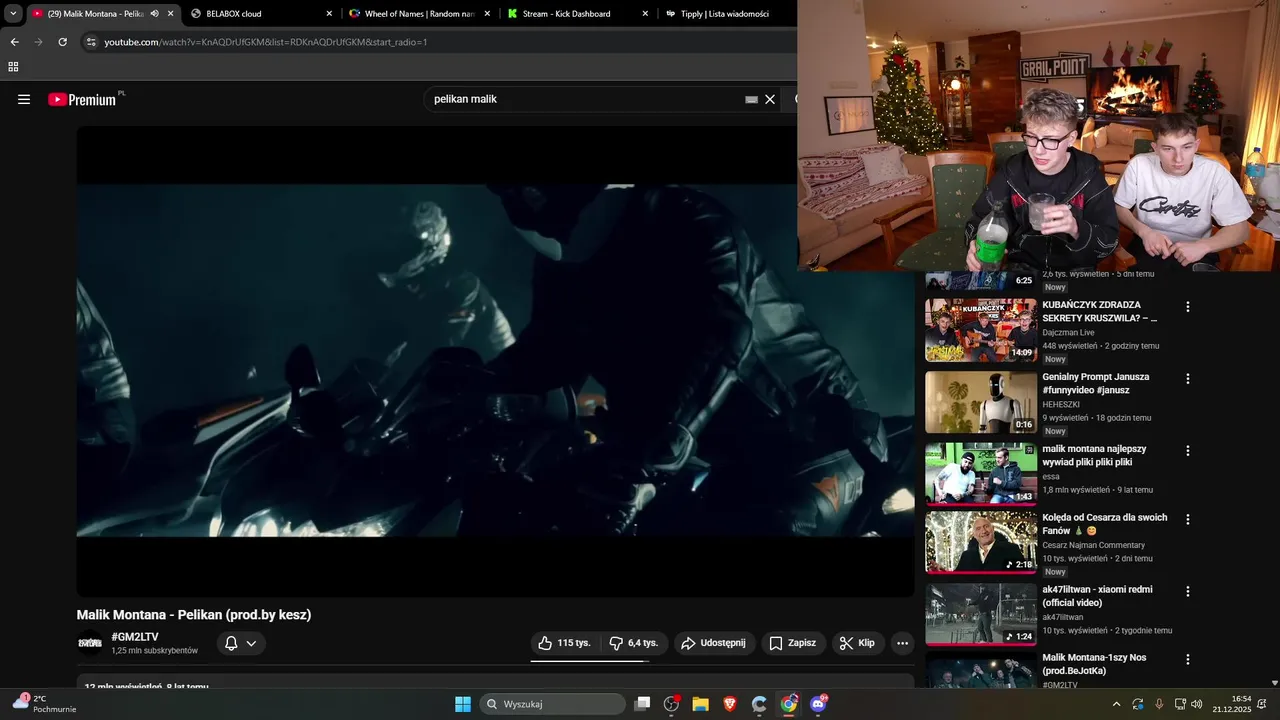The height and width of the screenshot is (720, 1280).
Task: Visit Dajczman Live channel name
Action: click(1068, 332)
